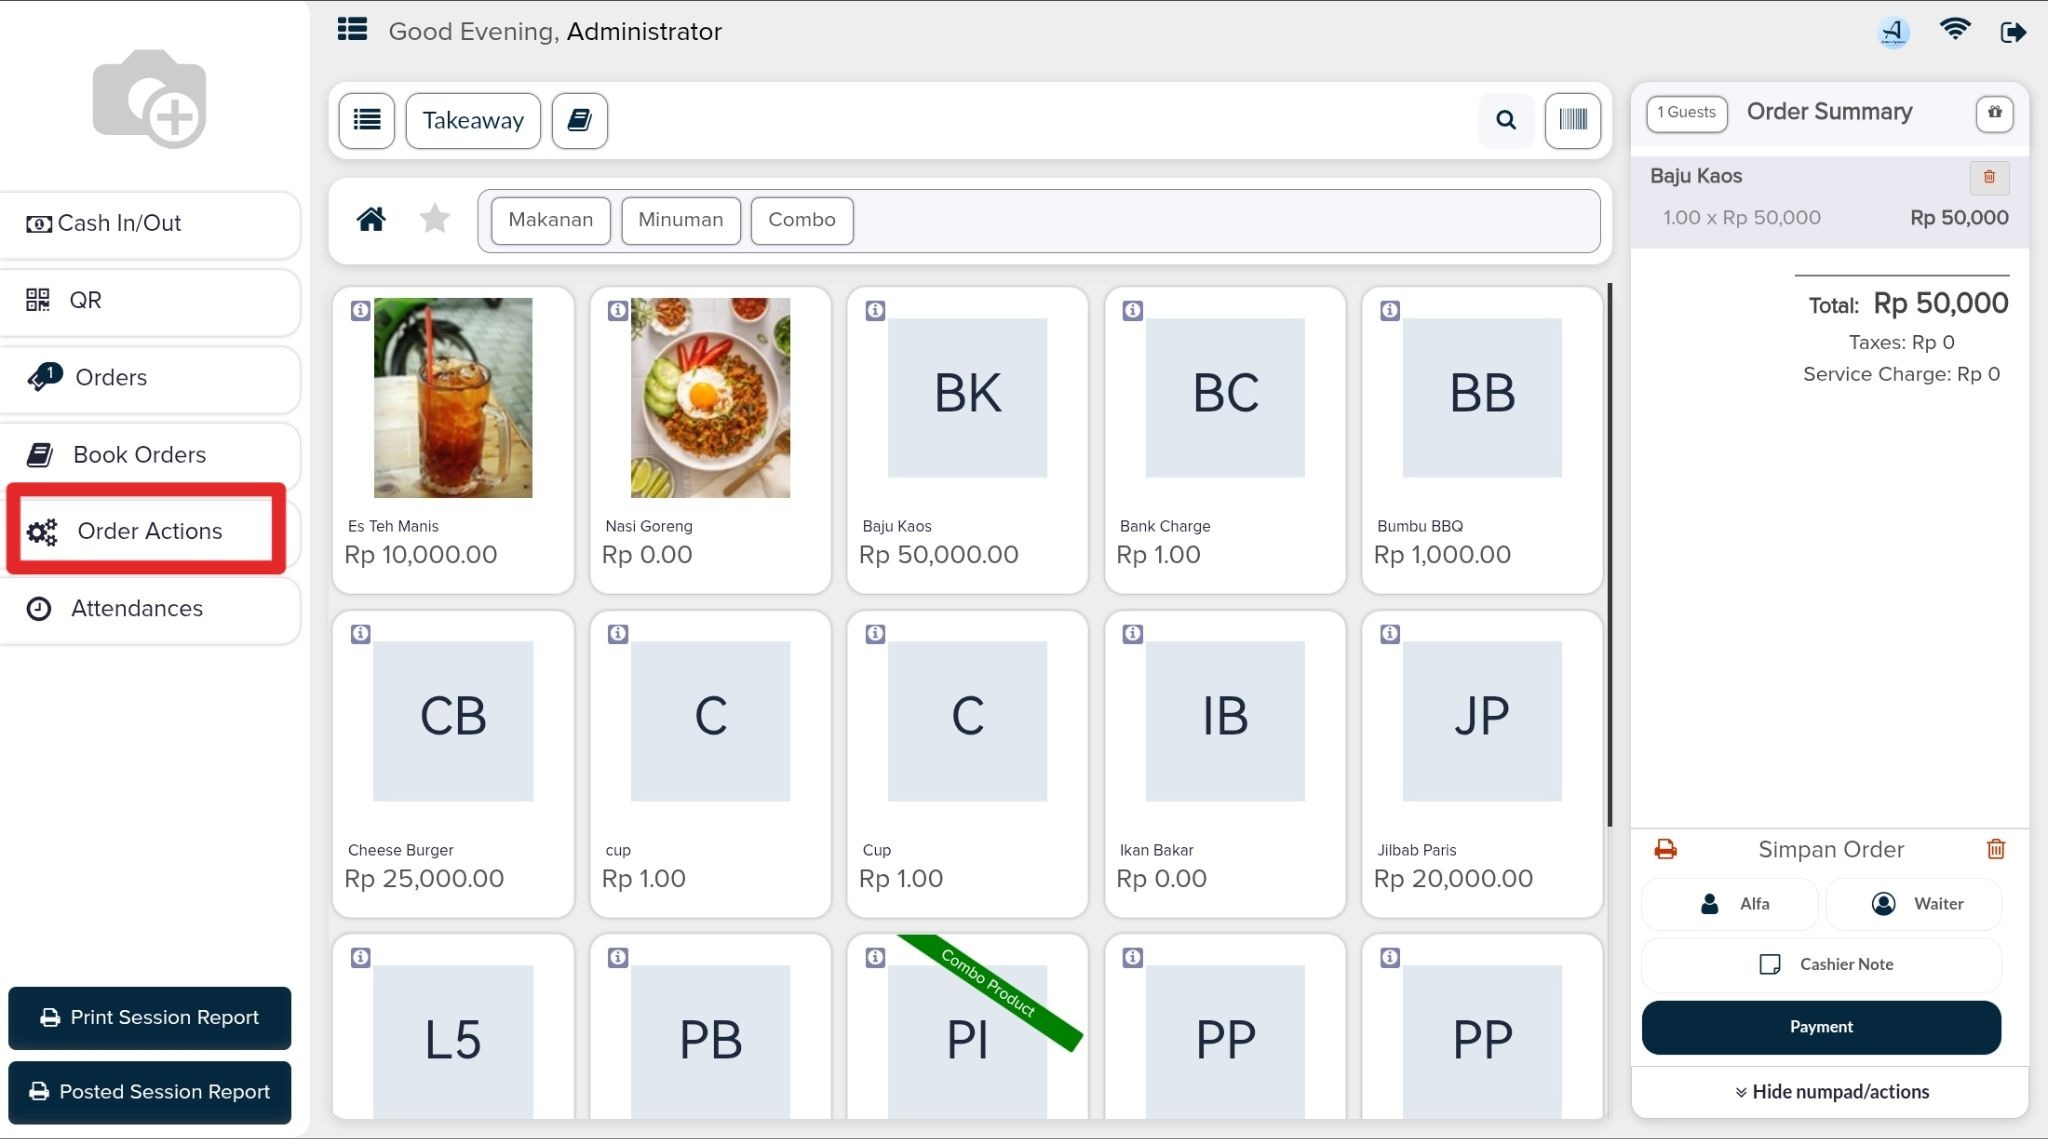The height and width of the screenshot is (1139, 2048).
Task: Add Bumbu BBQ to order
Action: (x=1482, y=440)
